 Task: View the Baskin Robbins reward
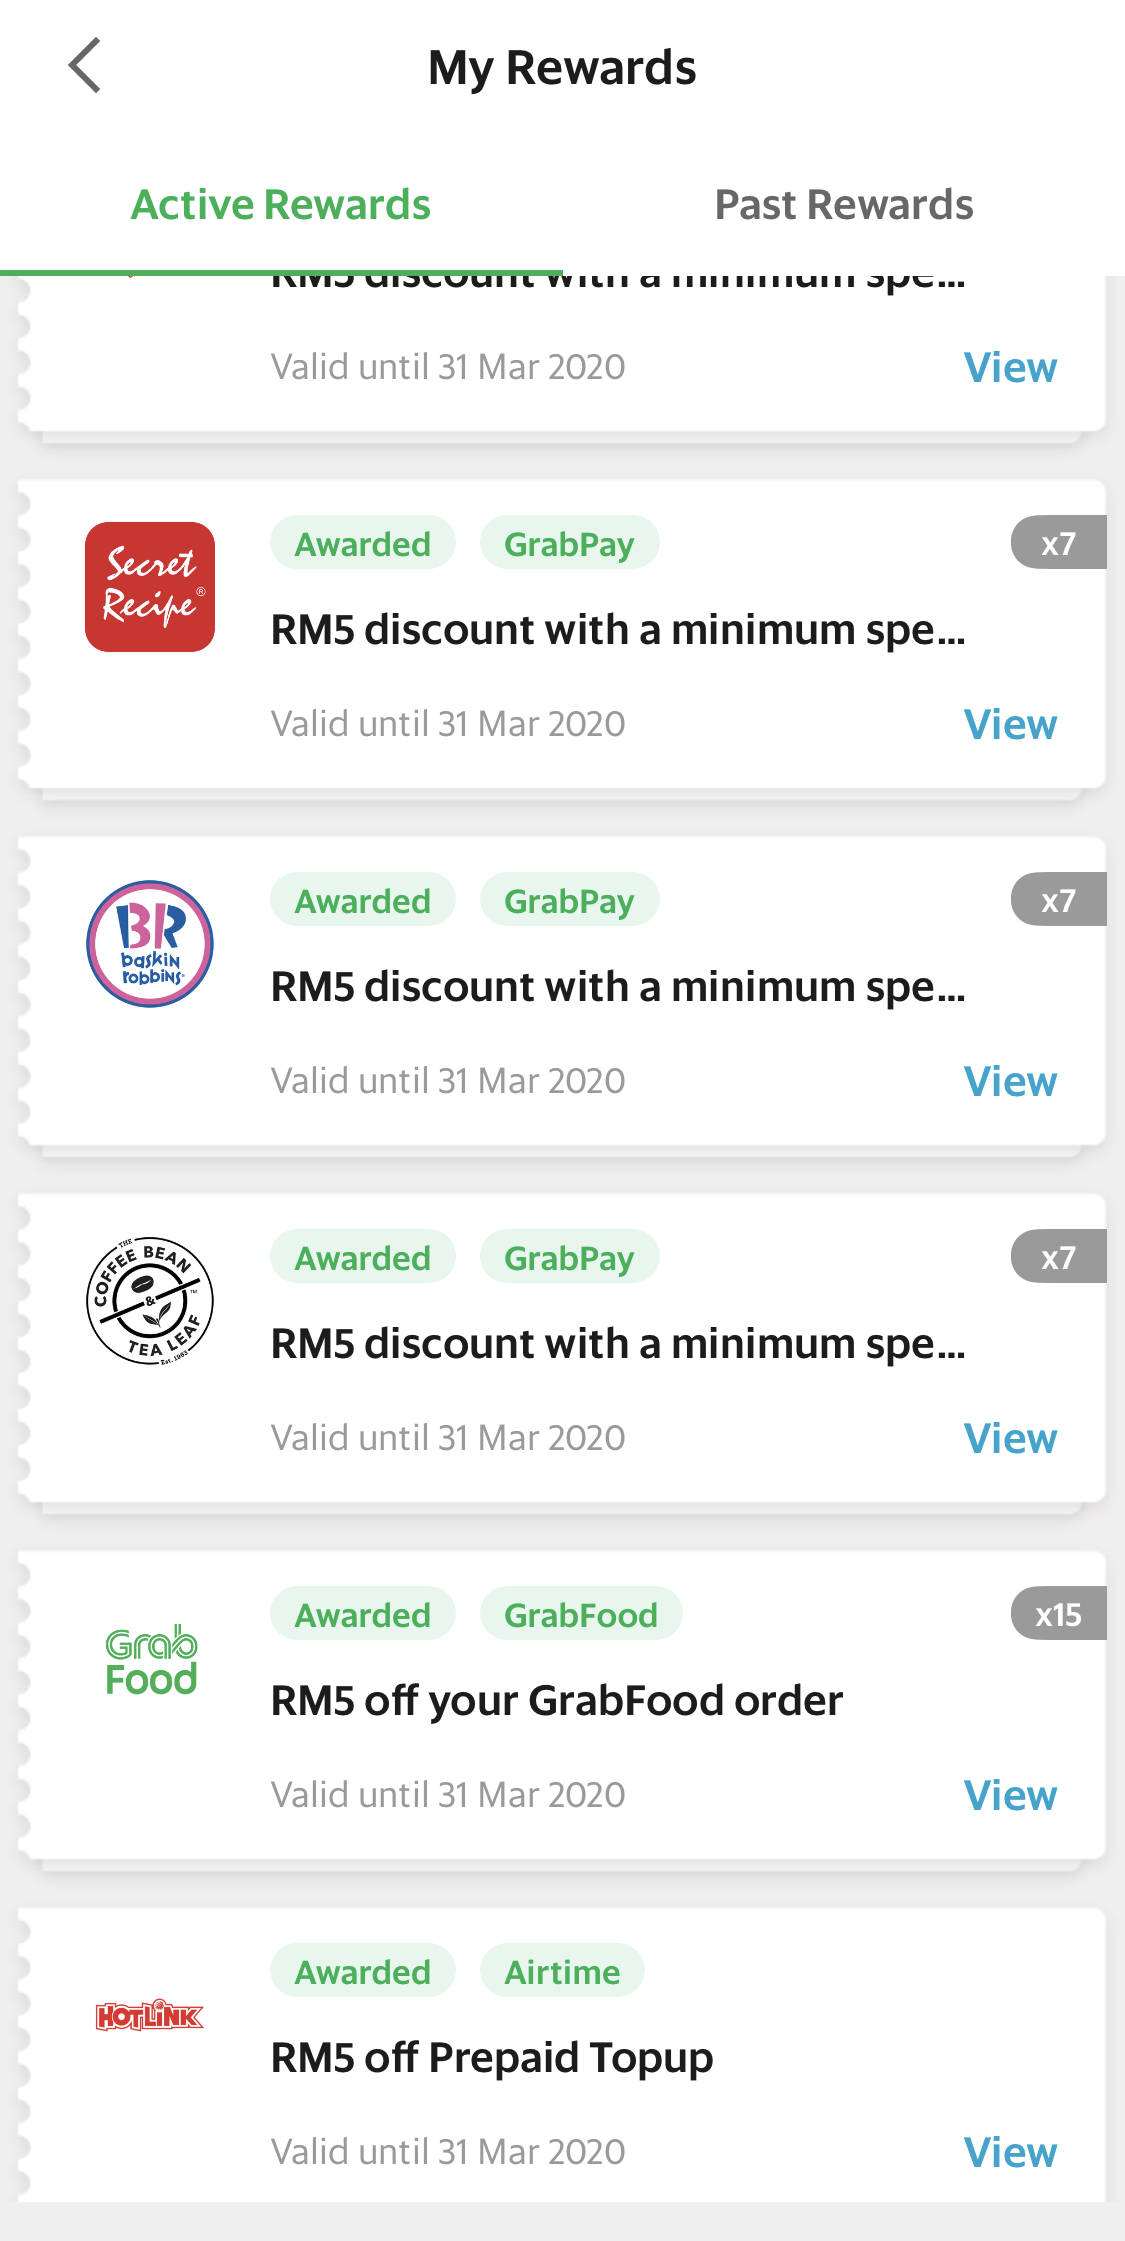(1010, 1082)
